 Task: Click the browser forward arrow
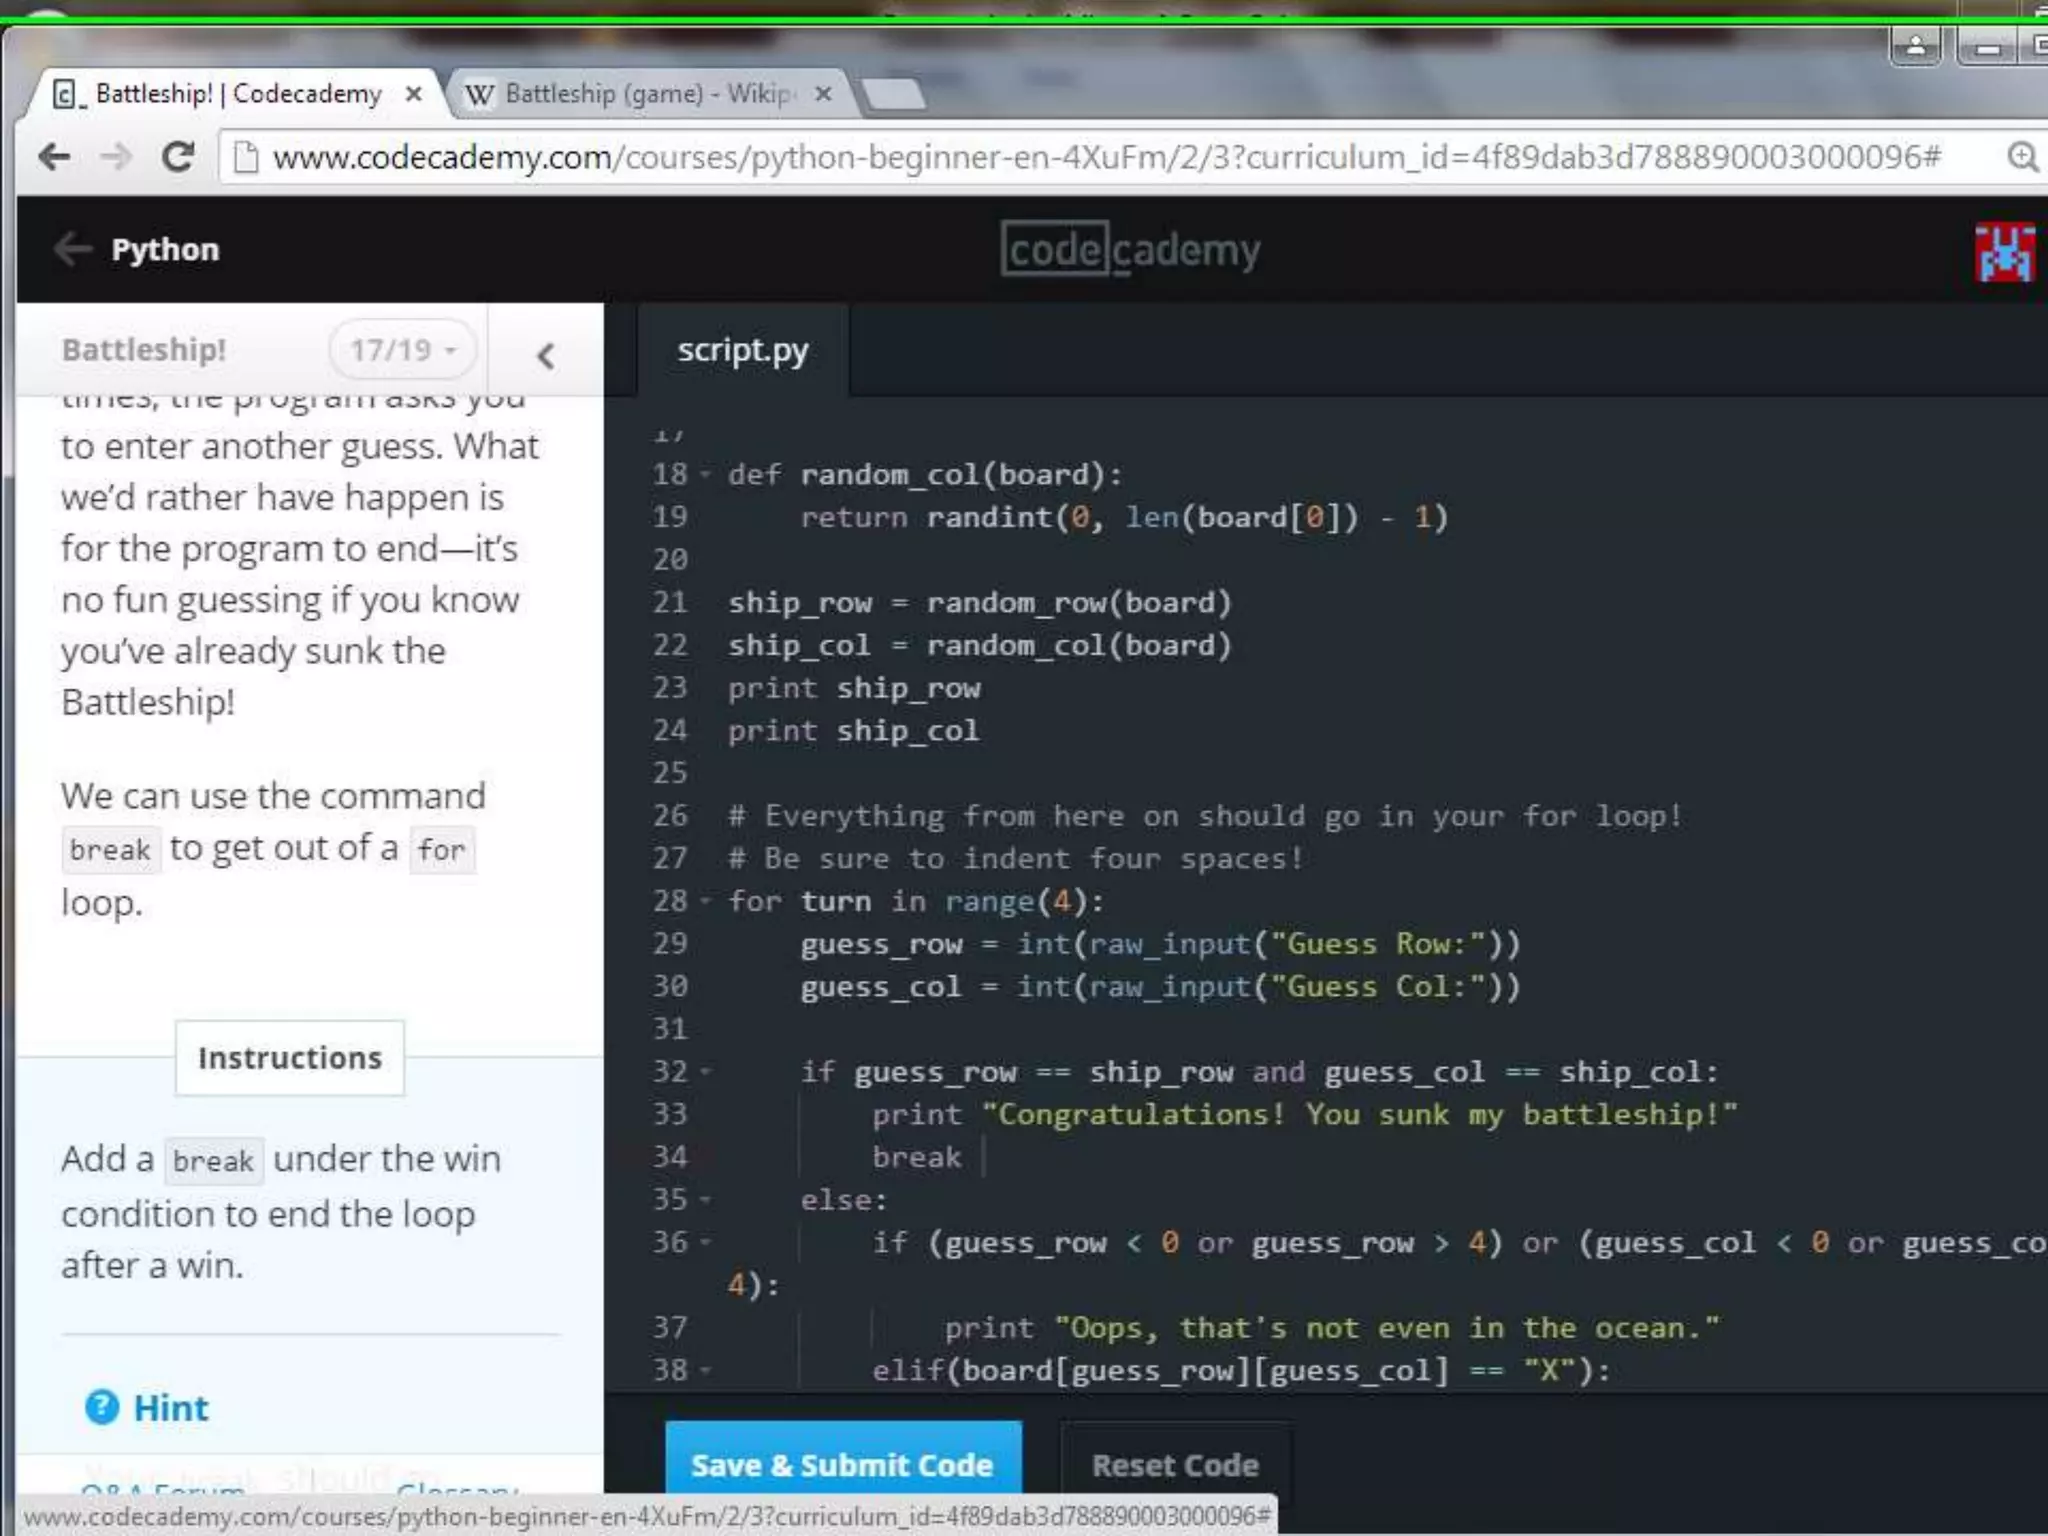click(117, 157)
